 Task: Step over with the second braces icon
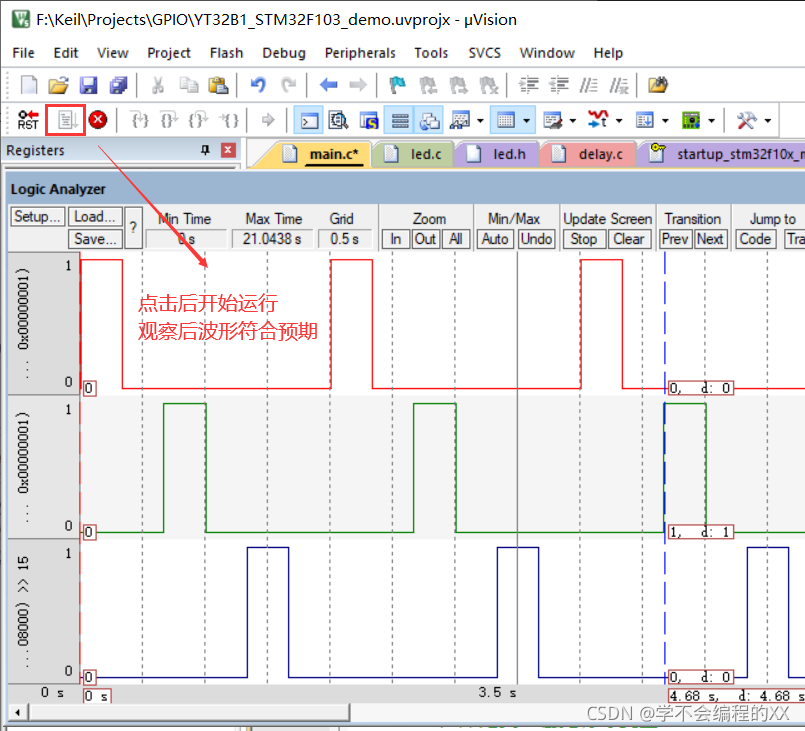tap(169, 120)
